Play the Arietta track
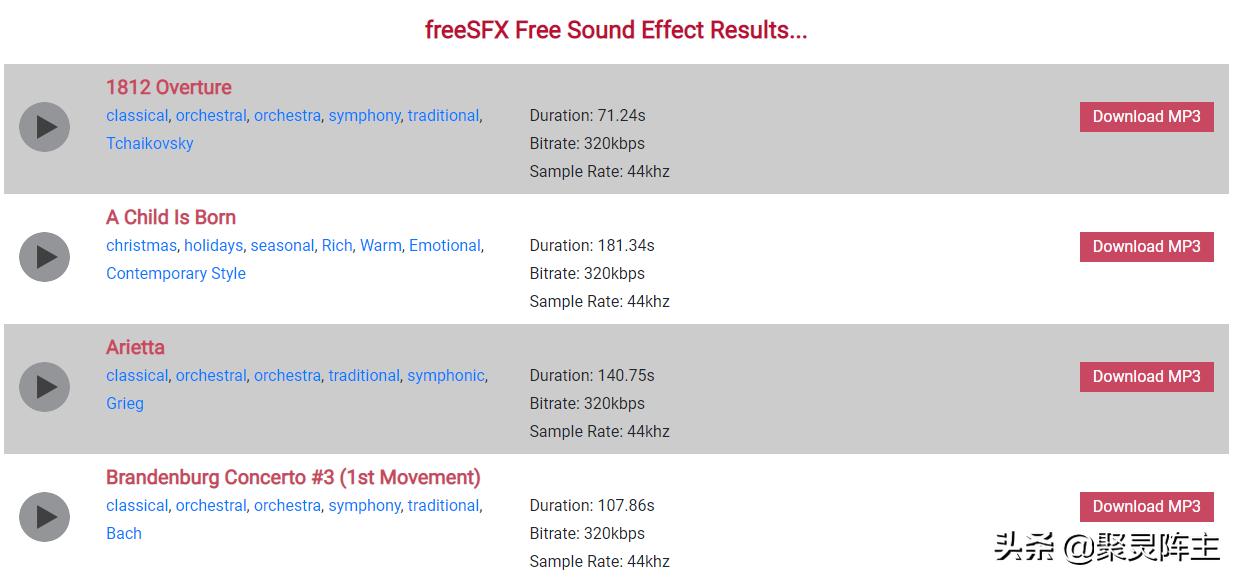The image size is (1238, 580). coord(44,387)
